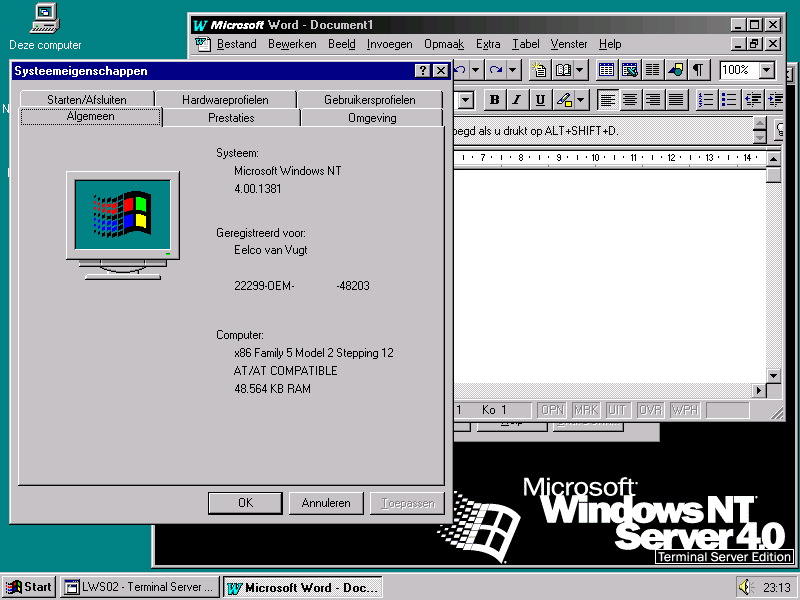The image size is (800, 600).
Task: Expand the highlight color dropdown arrow
Action: coord(581,100)
